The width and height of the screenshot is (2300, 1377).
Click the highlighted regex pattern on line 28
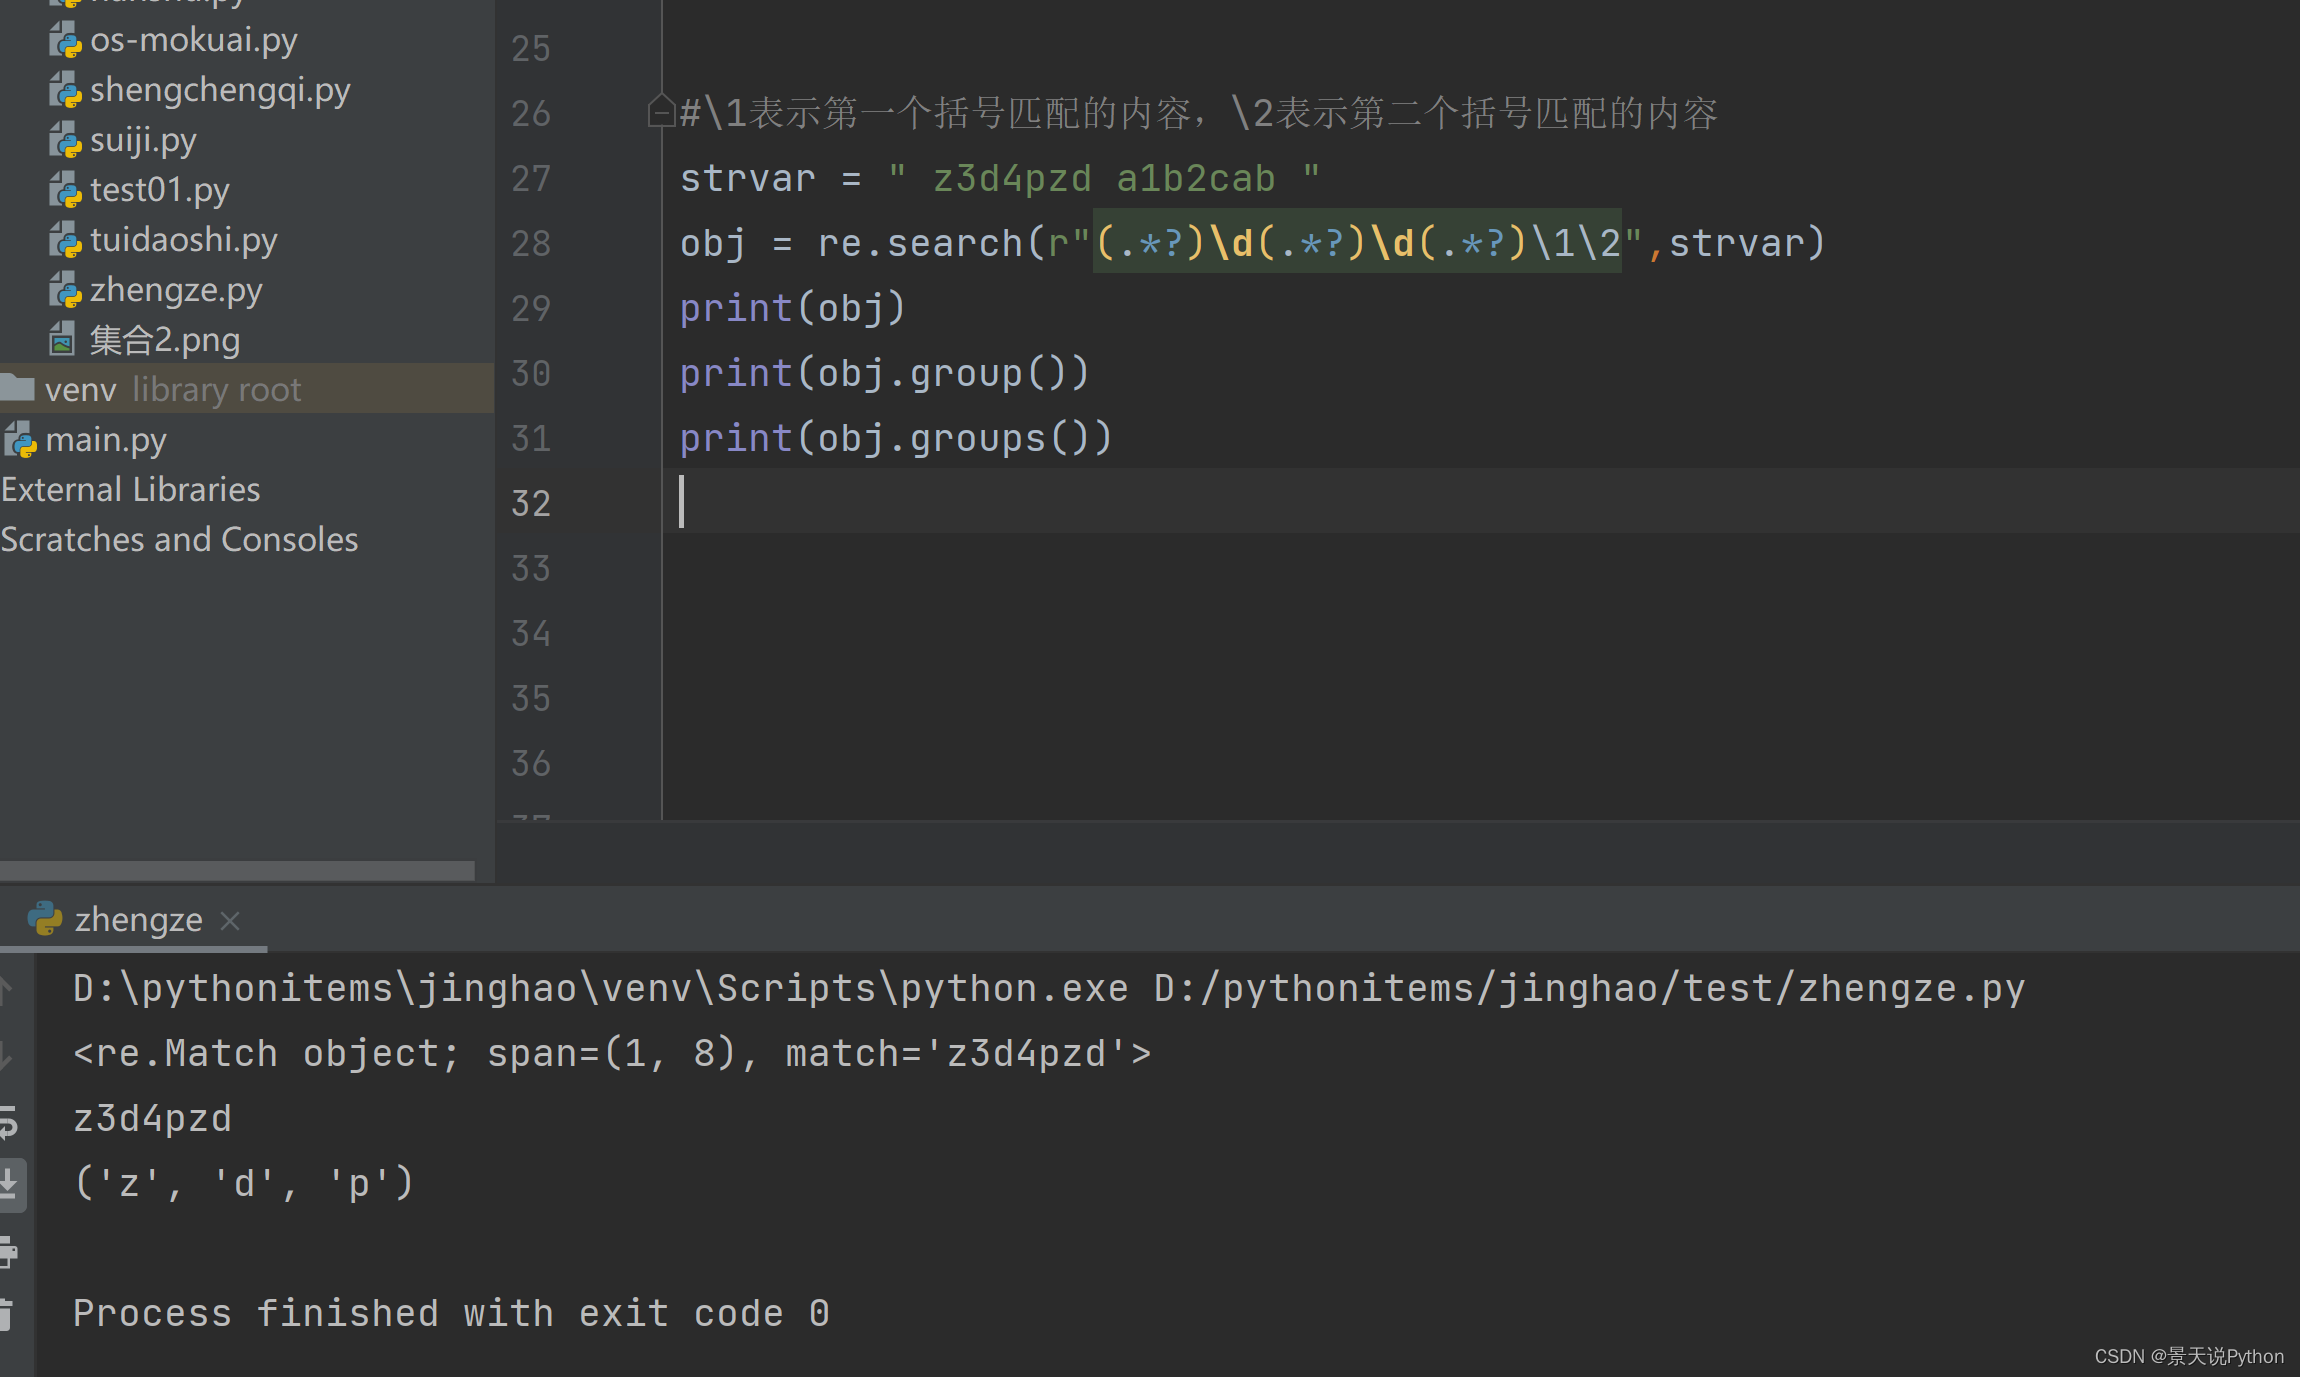(x=1357, y=241)
